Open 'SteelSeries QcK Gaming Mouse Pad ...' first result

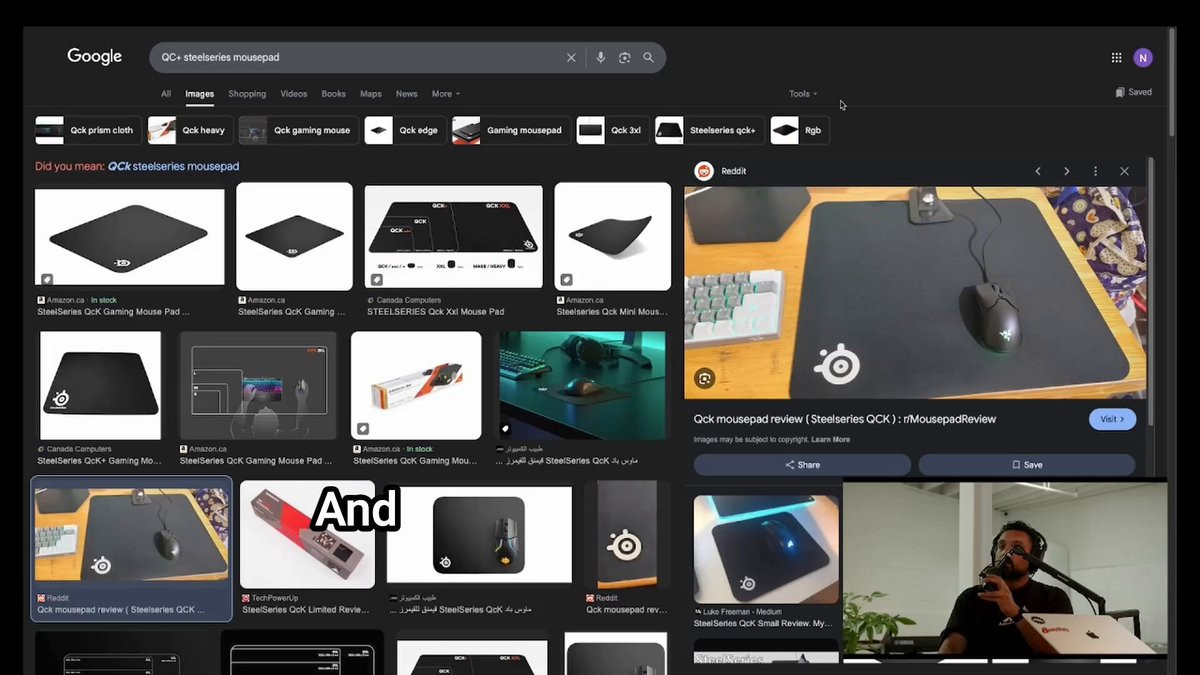(130, 238)
